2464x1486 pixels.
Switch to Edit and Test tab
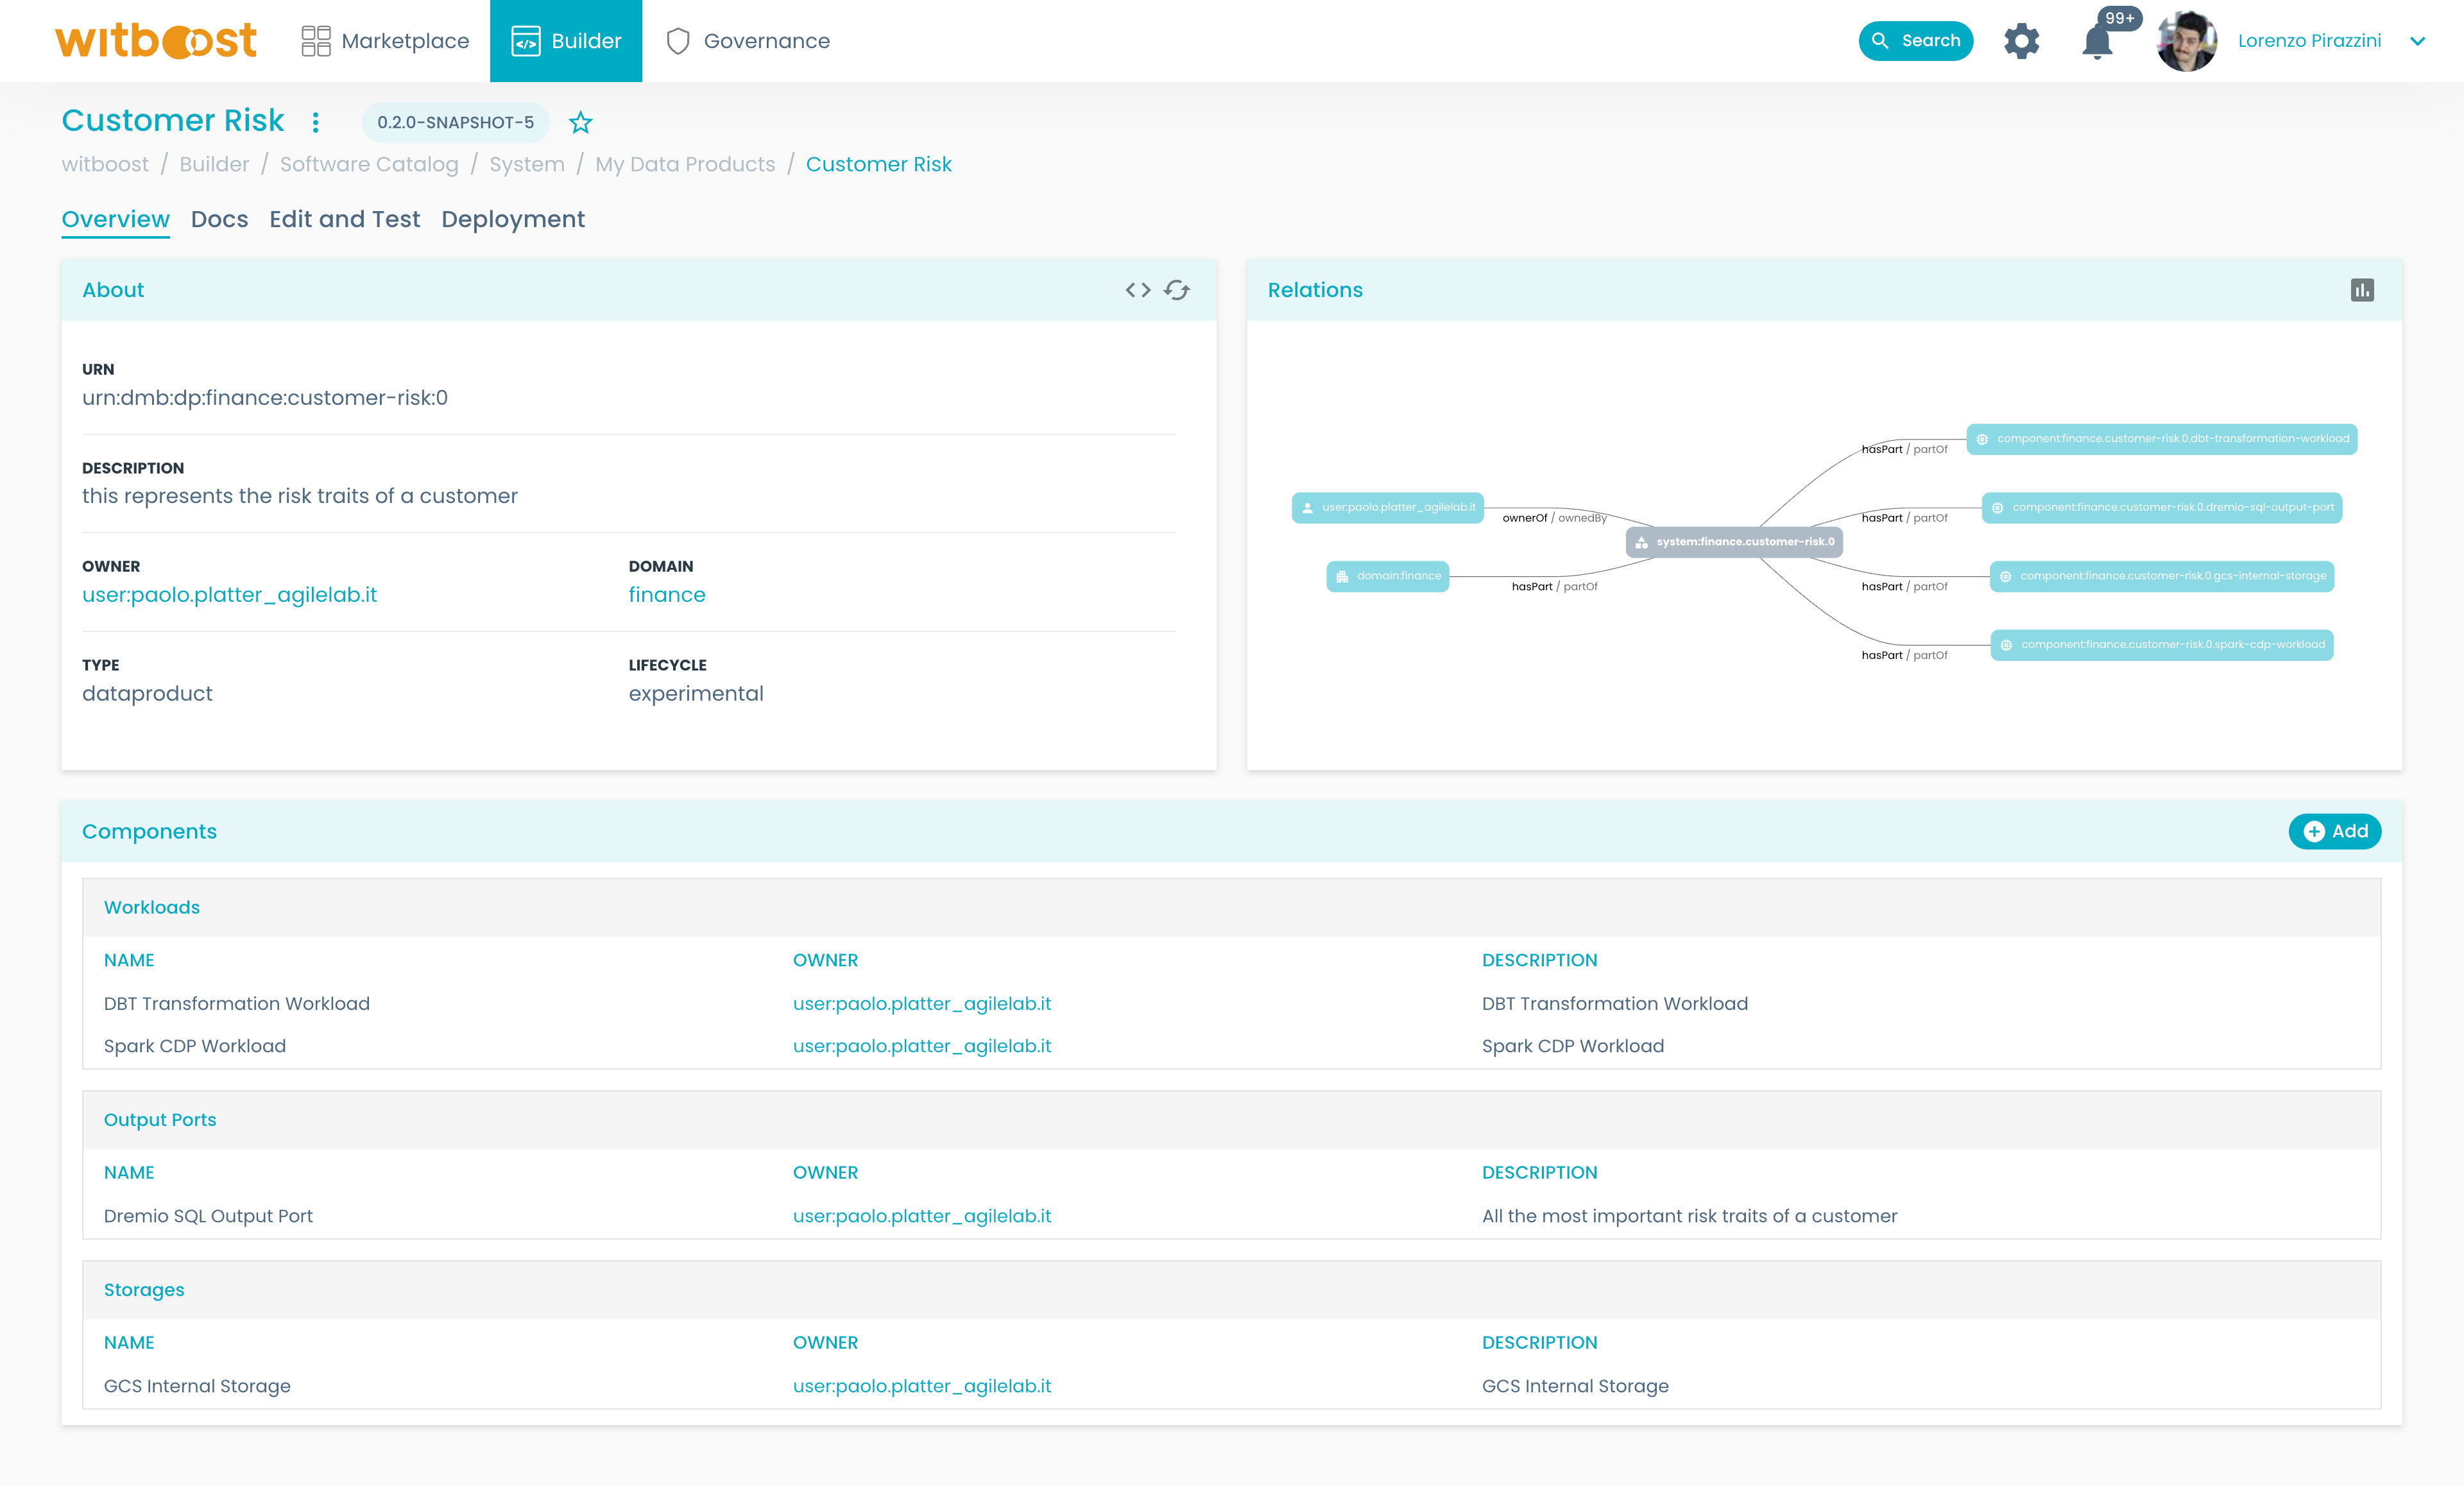[x=344, y=219]
